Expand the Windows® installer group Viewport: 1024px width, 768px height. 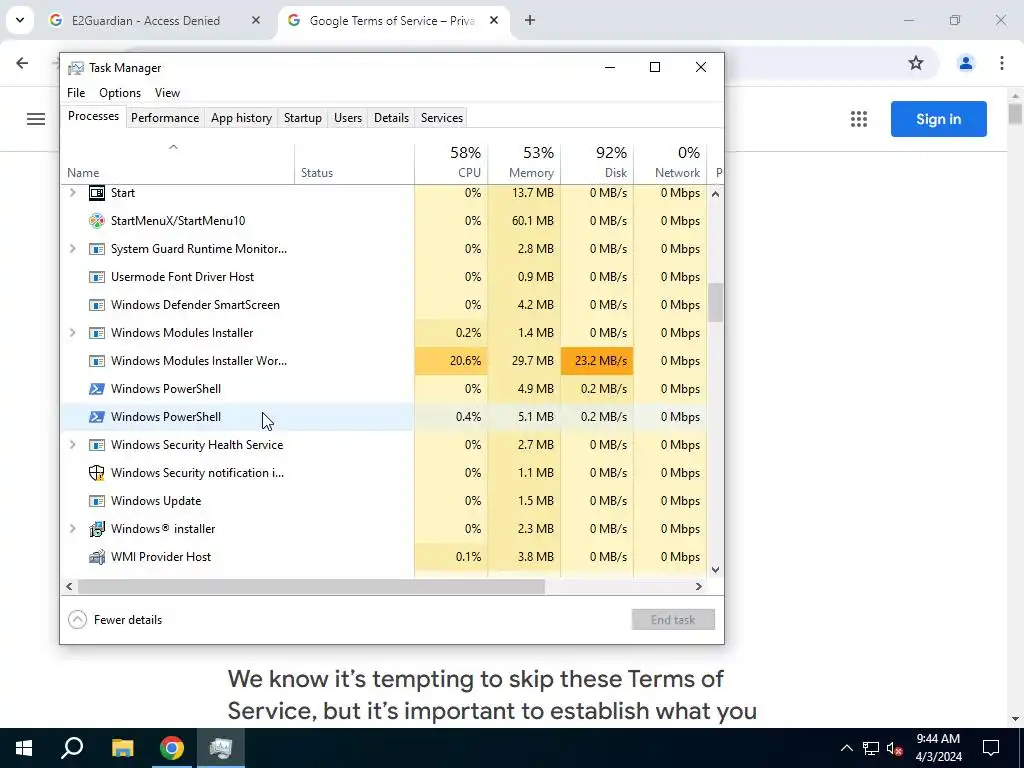coord(72,529)
